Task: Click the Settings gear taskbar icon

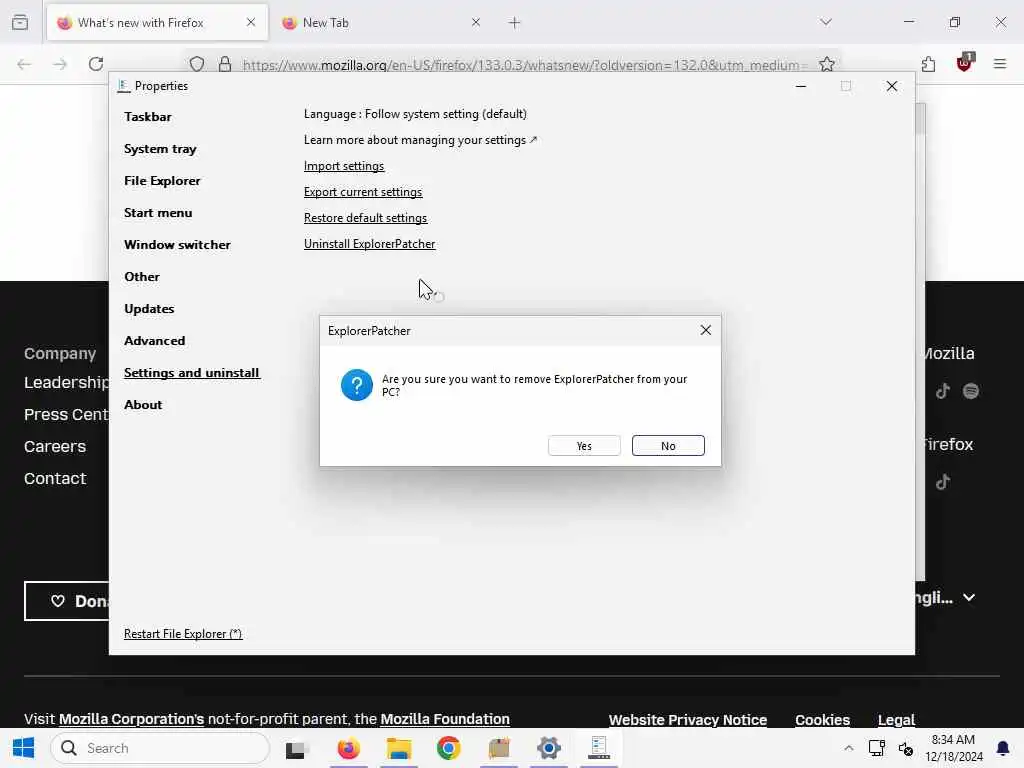Action: pyautogui.click(x=549, y=748)
